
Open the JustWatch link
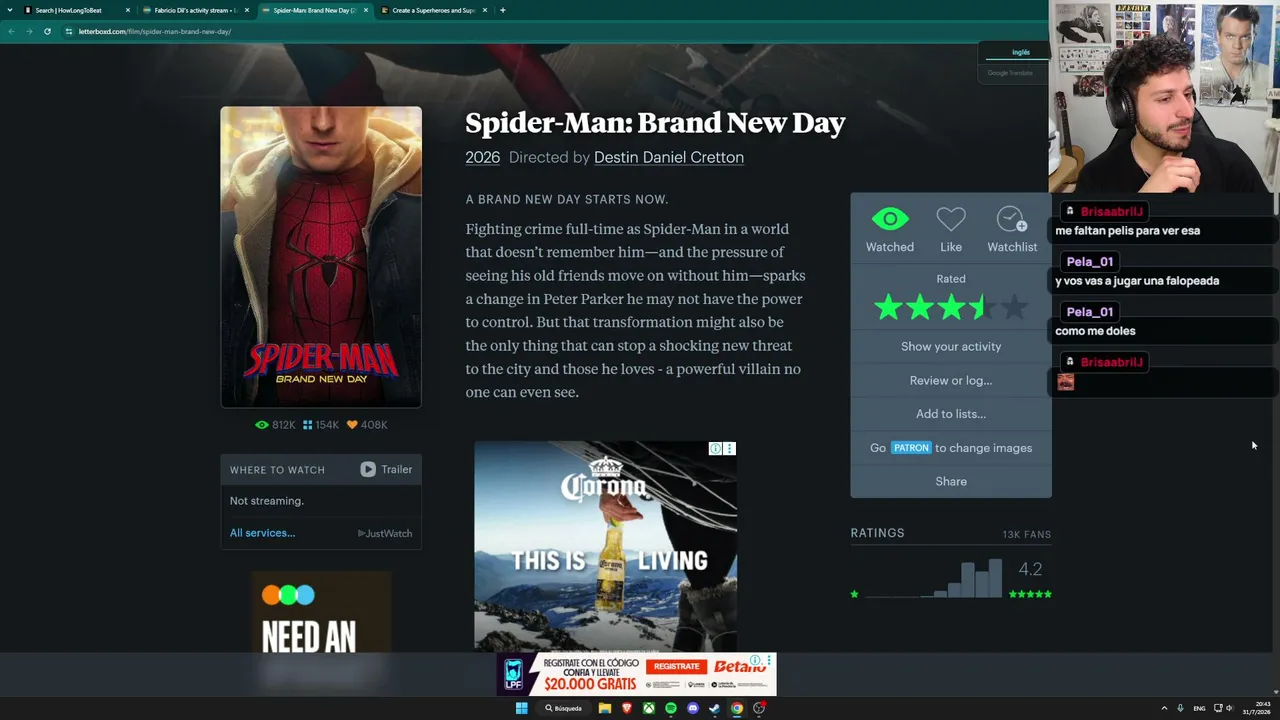click(385, 533)
